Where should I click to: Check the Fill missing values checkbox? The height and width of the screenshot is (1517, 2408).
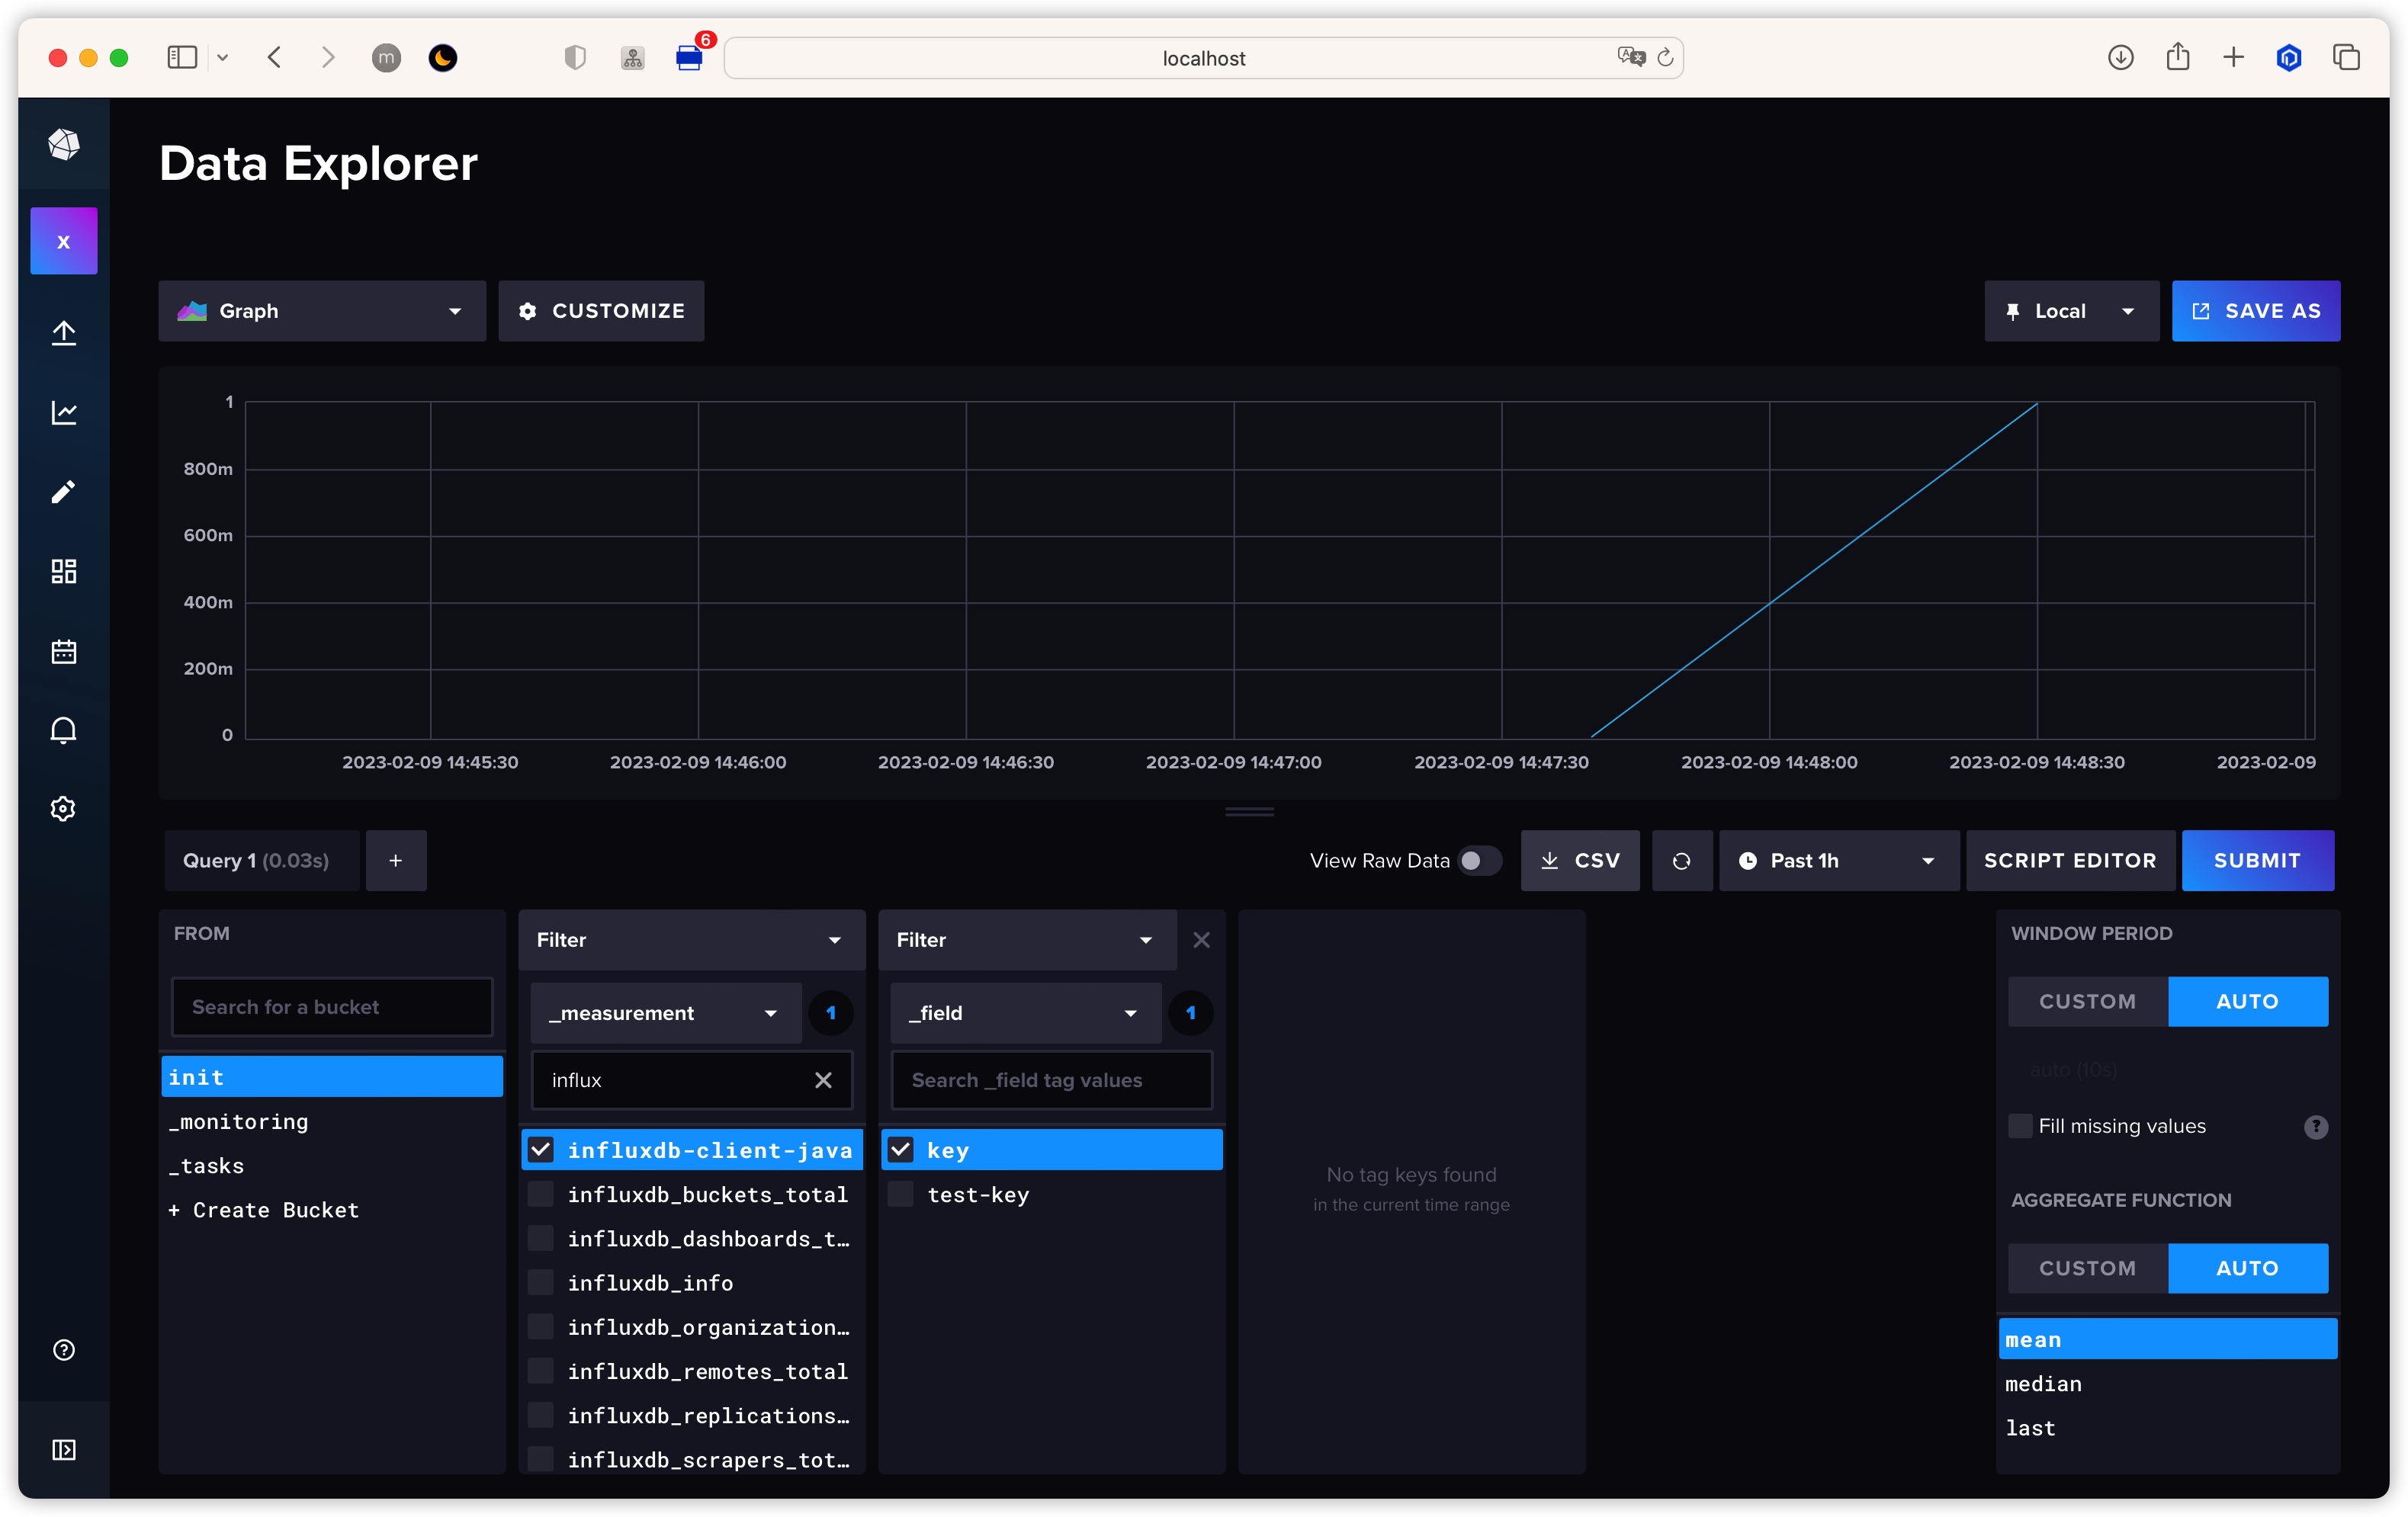pos(2020,1126)
